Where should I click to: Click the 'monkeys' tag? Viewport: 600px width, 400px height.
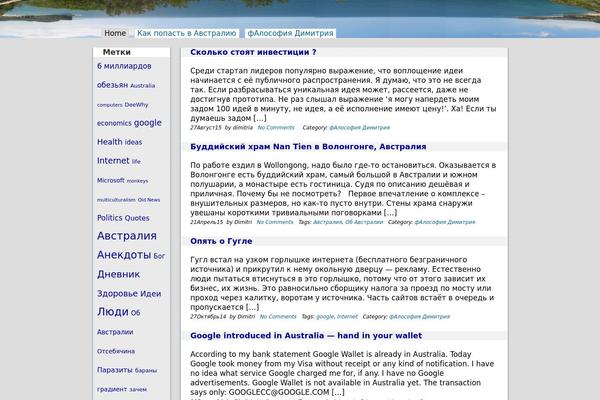137,181
